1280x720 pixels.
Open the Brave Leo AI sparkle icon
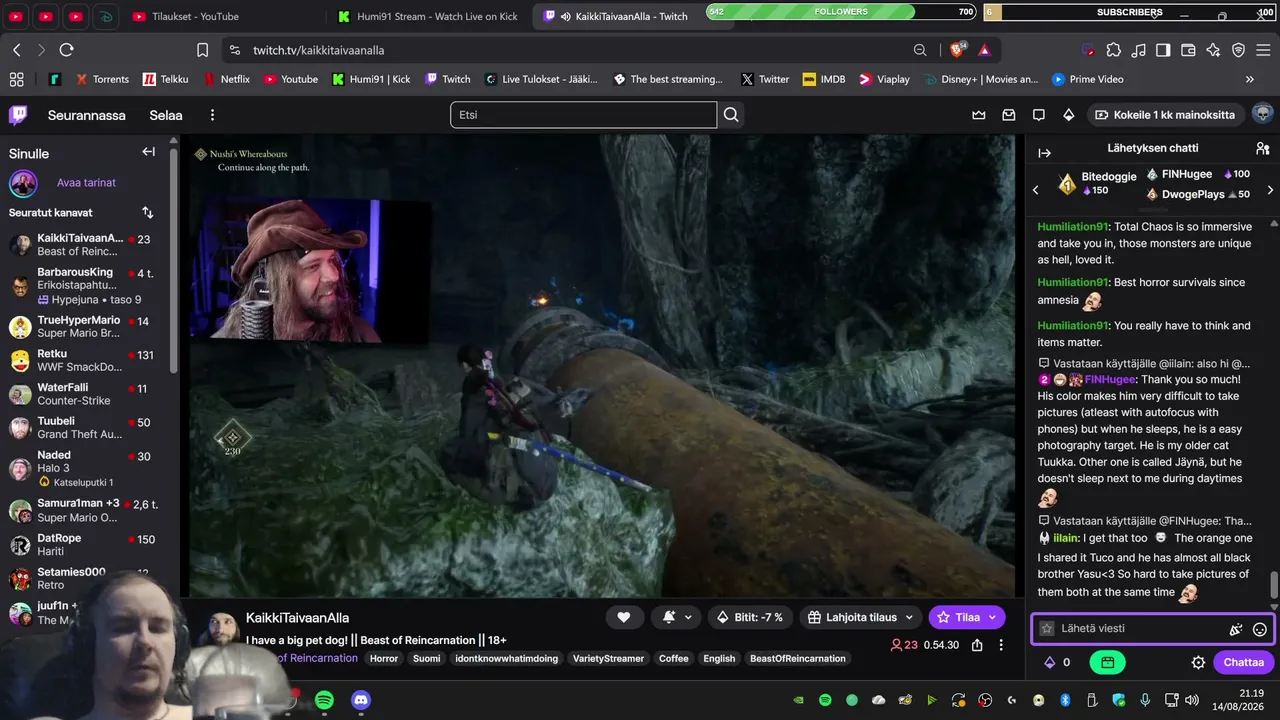pos(1213,50)
